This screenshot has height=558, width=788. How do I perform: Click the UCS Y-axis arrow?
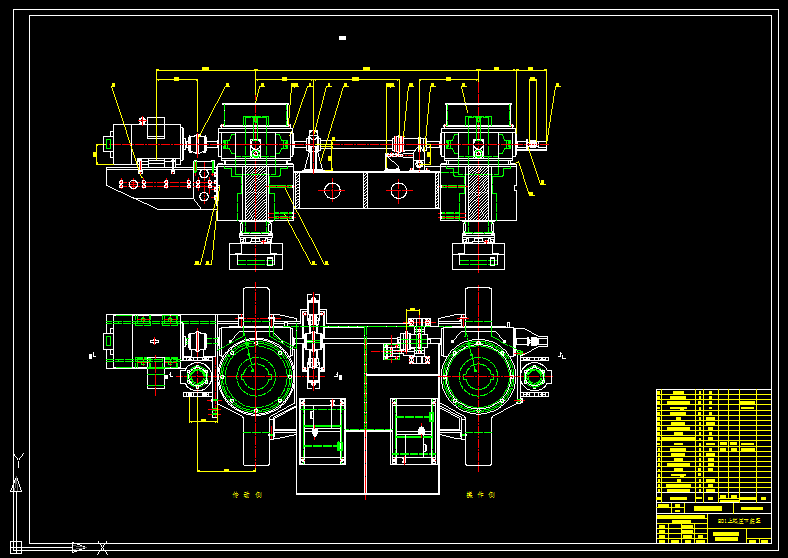16,485
